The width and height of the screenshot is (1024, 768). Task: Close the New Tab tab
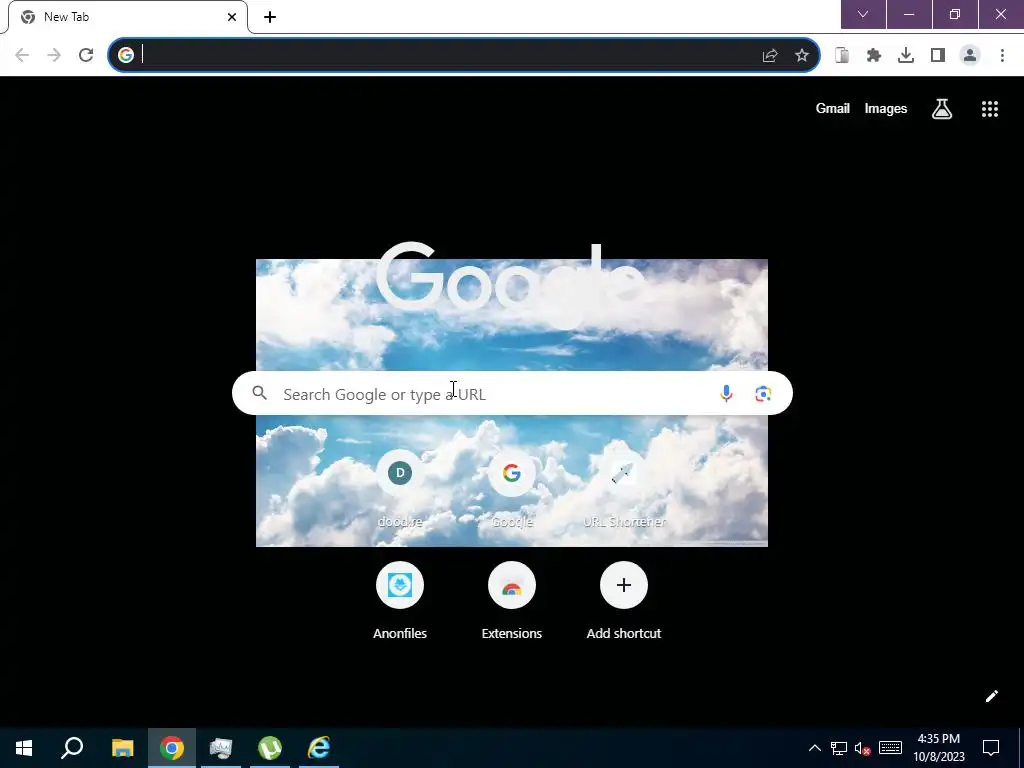(232, 17)
